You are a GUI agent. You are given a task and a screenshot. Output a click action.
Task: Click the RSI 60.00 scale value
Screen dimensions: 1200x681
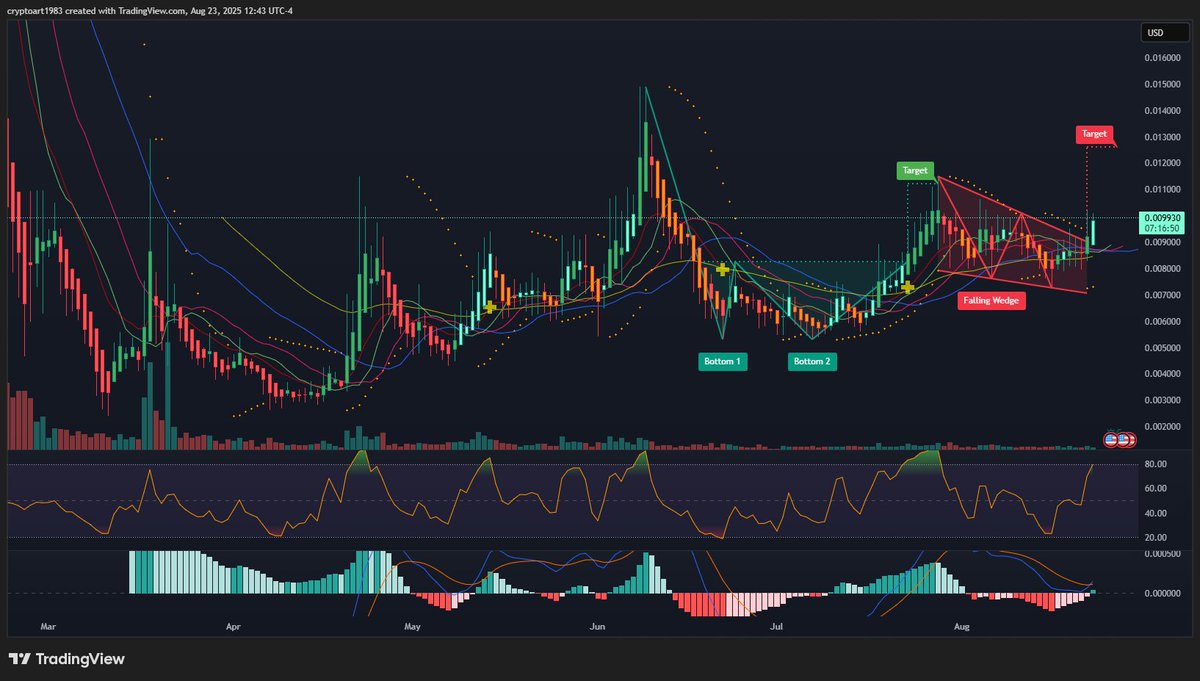[1157, 489]
